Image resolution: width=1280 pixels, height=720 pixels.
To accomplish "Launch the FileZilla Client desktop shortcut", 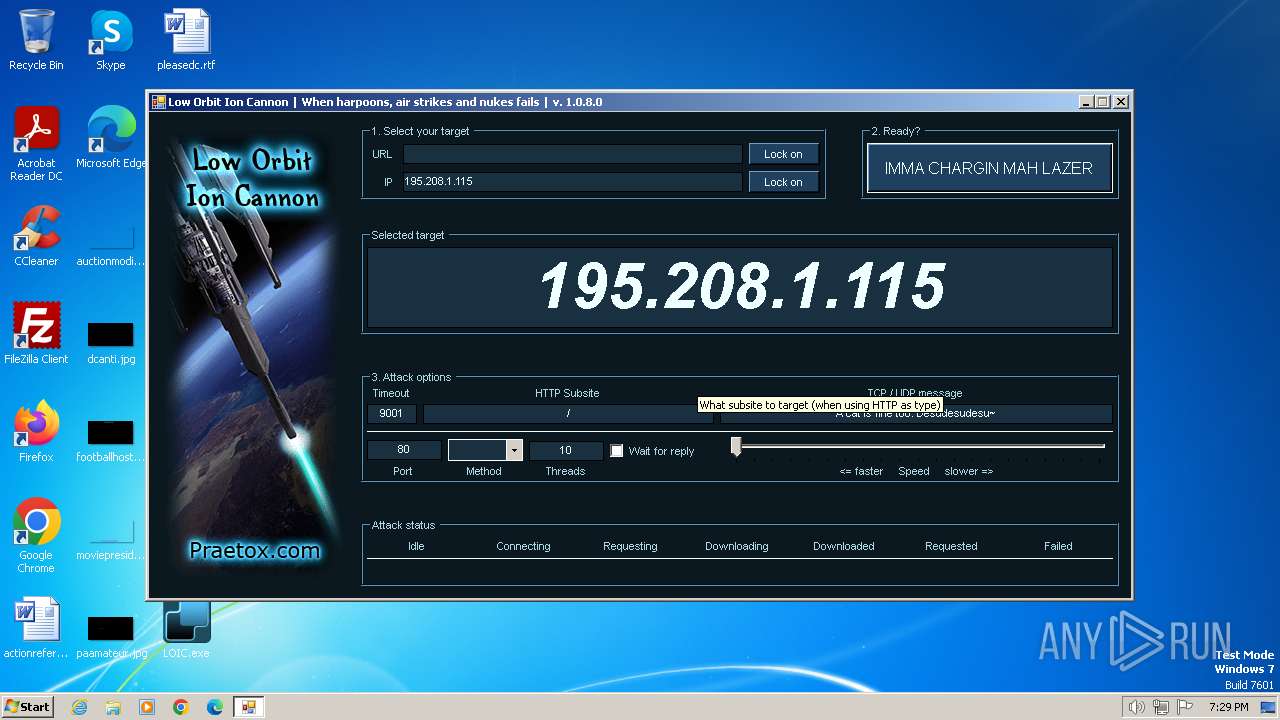I will pyautogui.click(x=36, y=334).
